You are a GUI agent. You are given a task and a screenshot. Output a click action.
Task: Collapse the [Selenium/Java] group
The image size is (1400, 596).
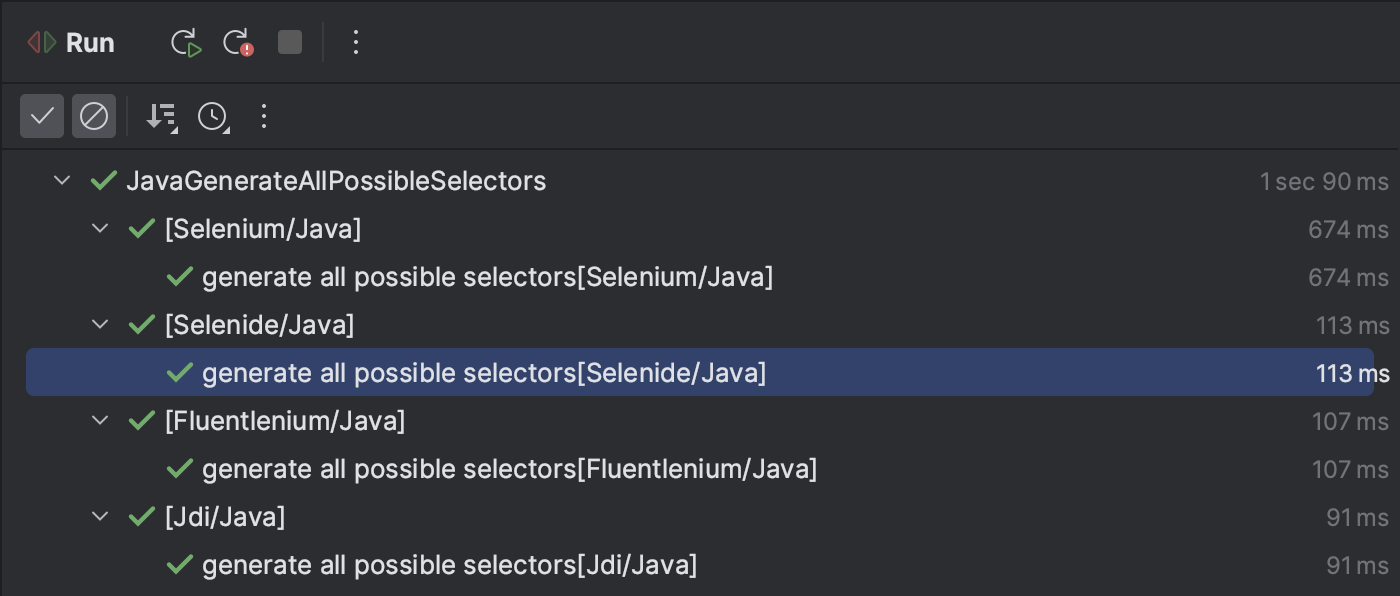[x=100, y=229]
